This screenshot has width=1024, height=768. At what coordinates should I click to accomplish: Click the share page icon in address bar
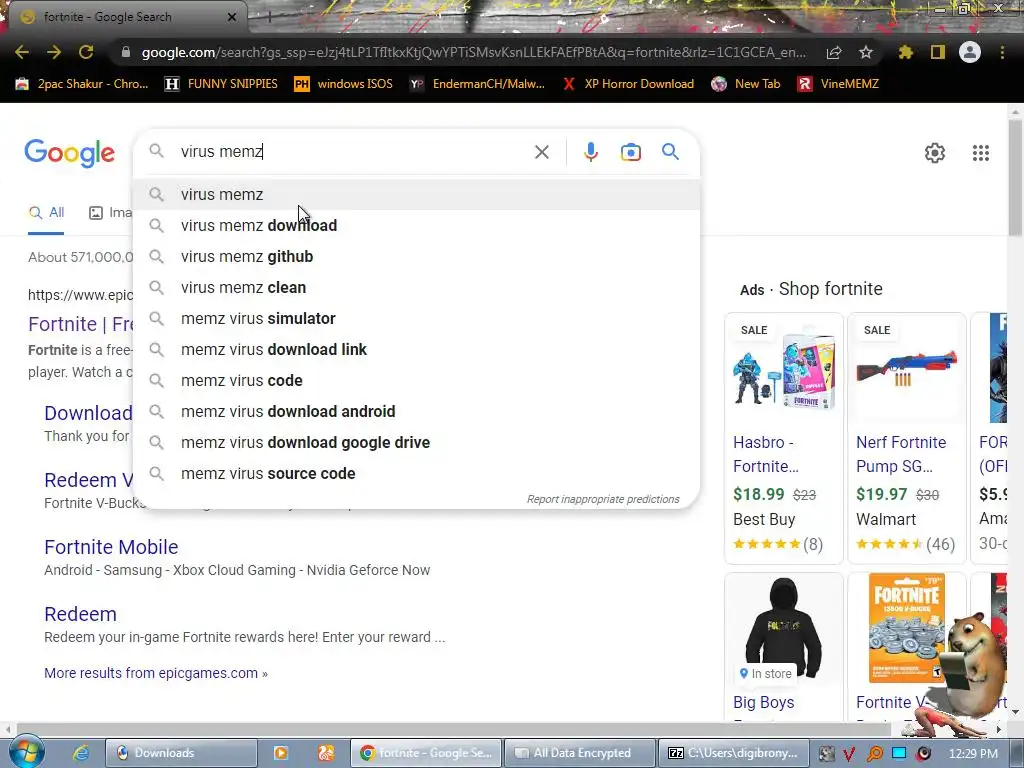pyautogui.click(x=834, y=52)
